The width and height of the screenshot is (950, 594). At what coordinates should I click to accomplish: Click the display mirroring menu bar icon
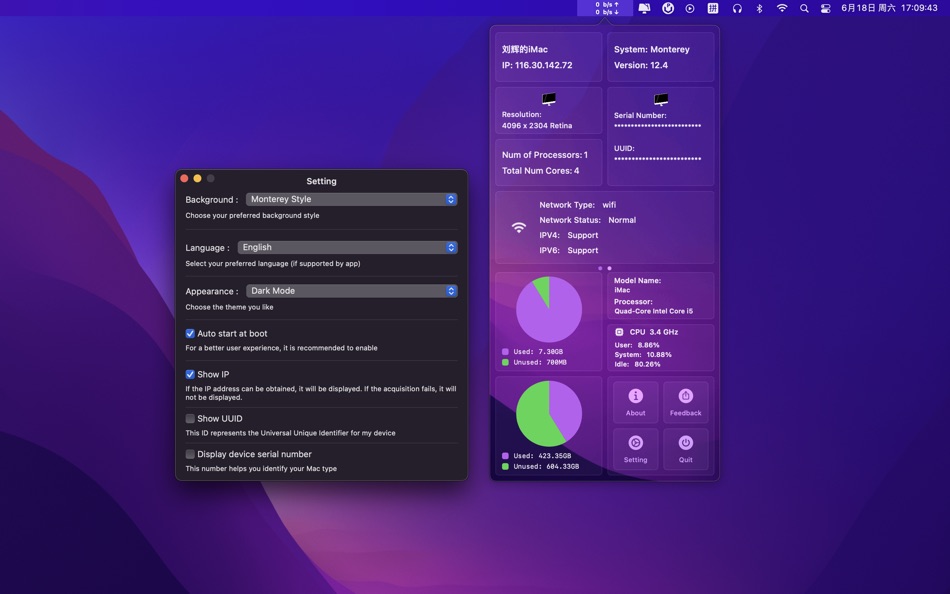644,8
